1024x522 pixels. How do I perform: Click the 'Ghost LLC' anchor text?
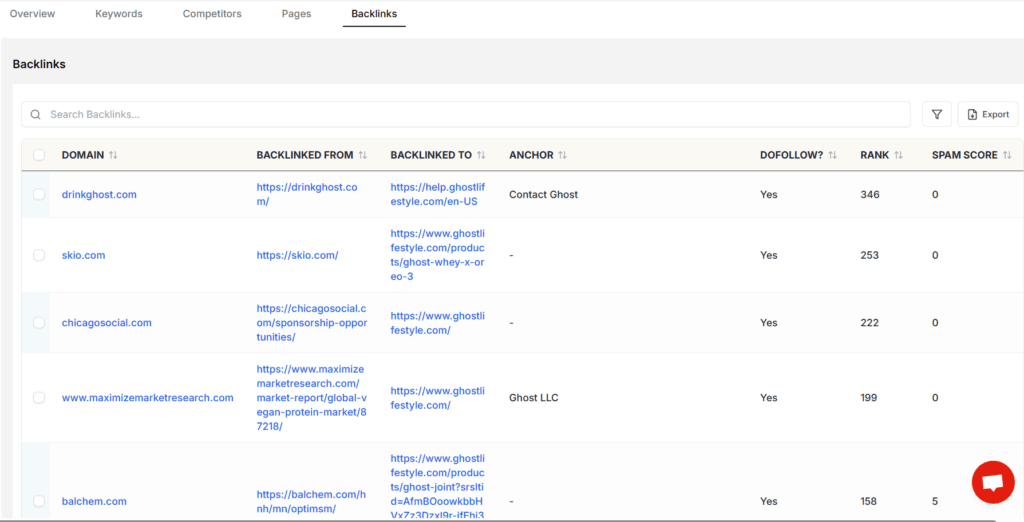[x=534, y=398]
